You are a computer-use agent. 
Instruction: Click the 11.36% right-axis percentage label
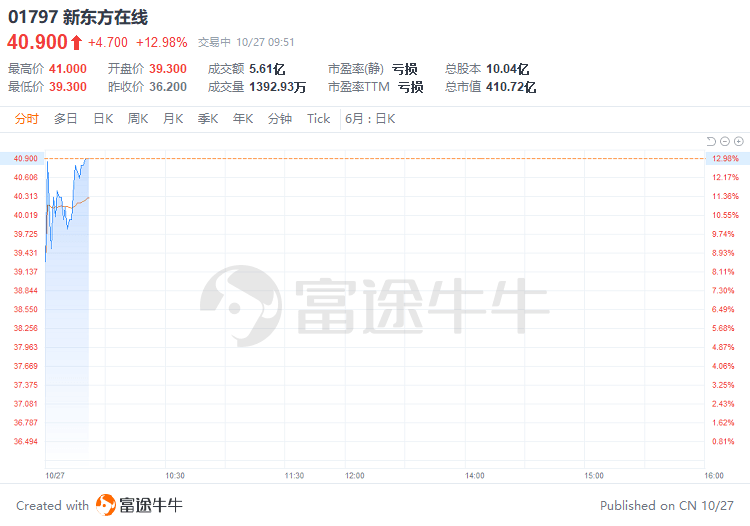pyautogui.click(x=725, y=196)
